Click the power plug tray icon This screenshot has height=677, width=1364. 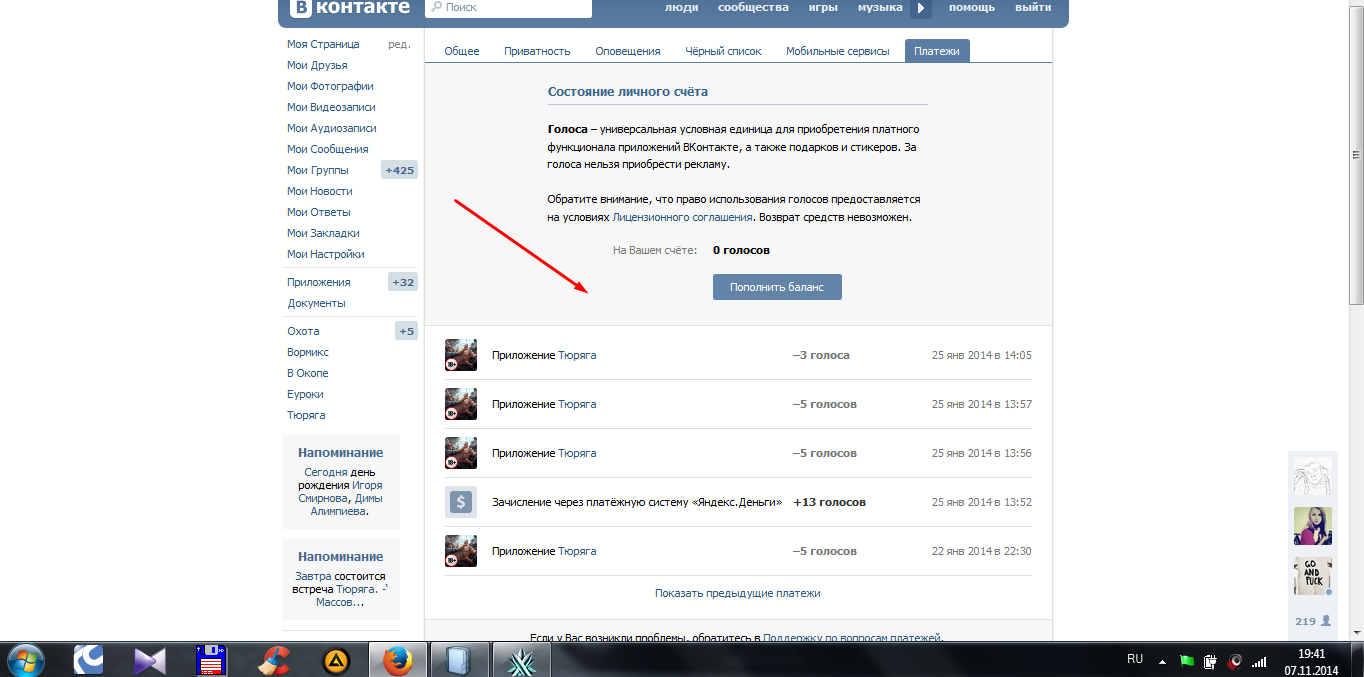pyautogui.click(x=1211, y=661)
